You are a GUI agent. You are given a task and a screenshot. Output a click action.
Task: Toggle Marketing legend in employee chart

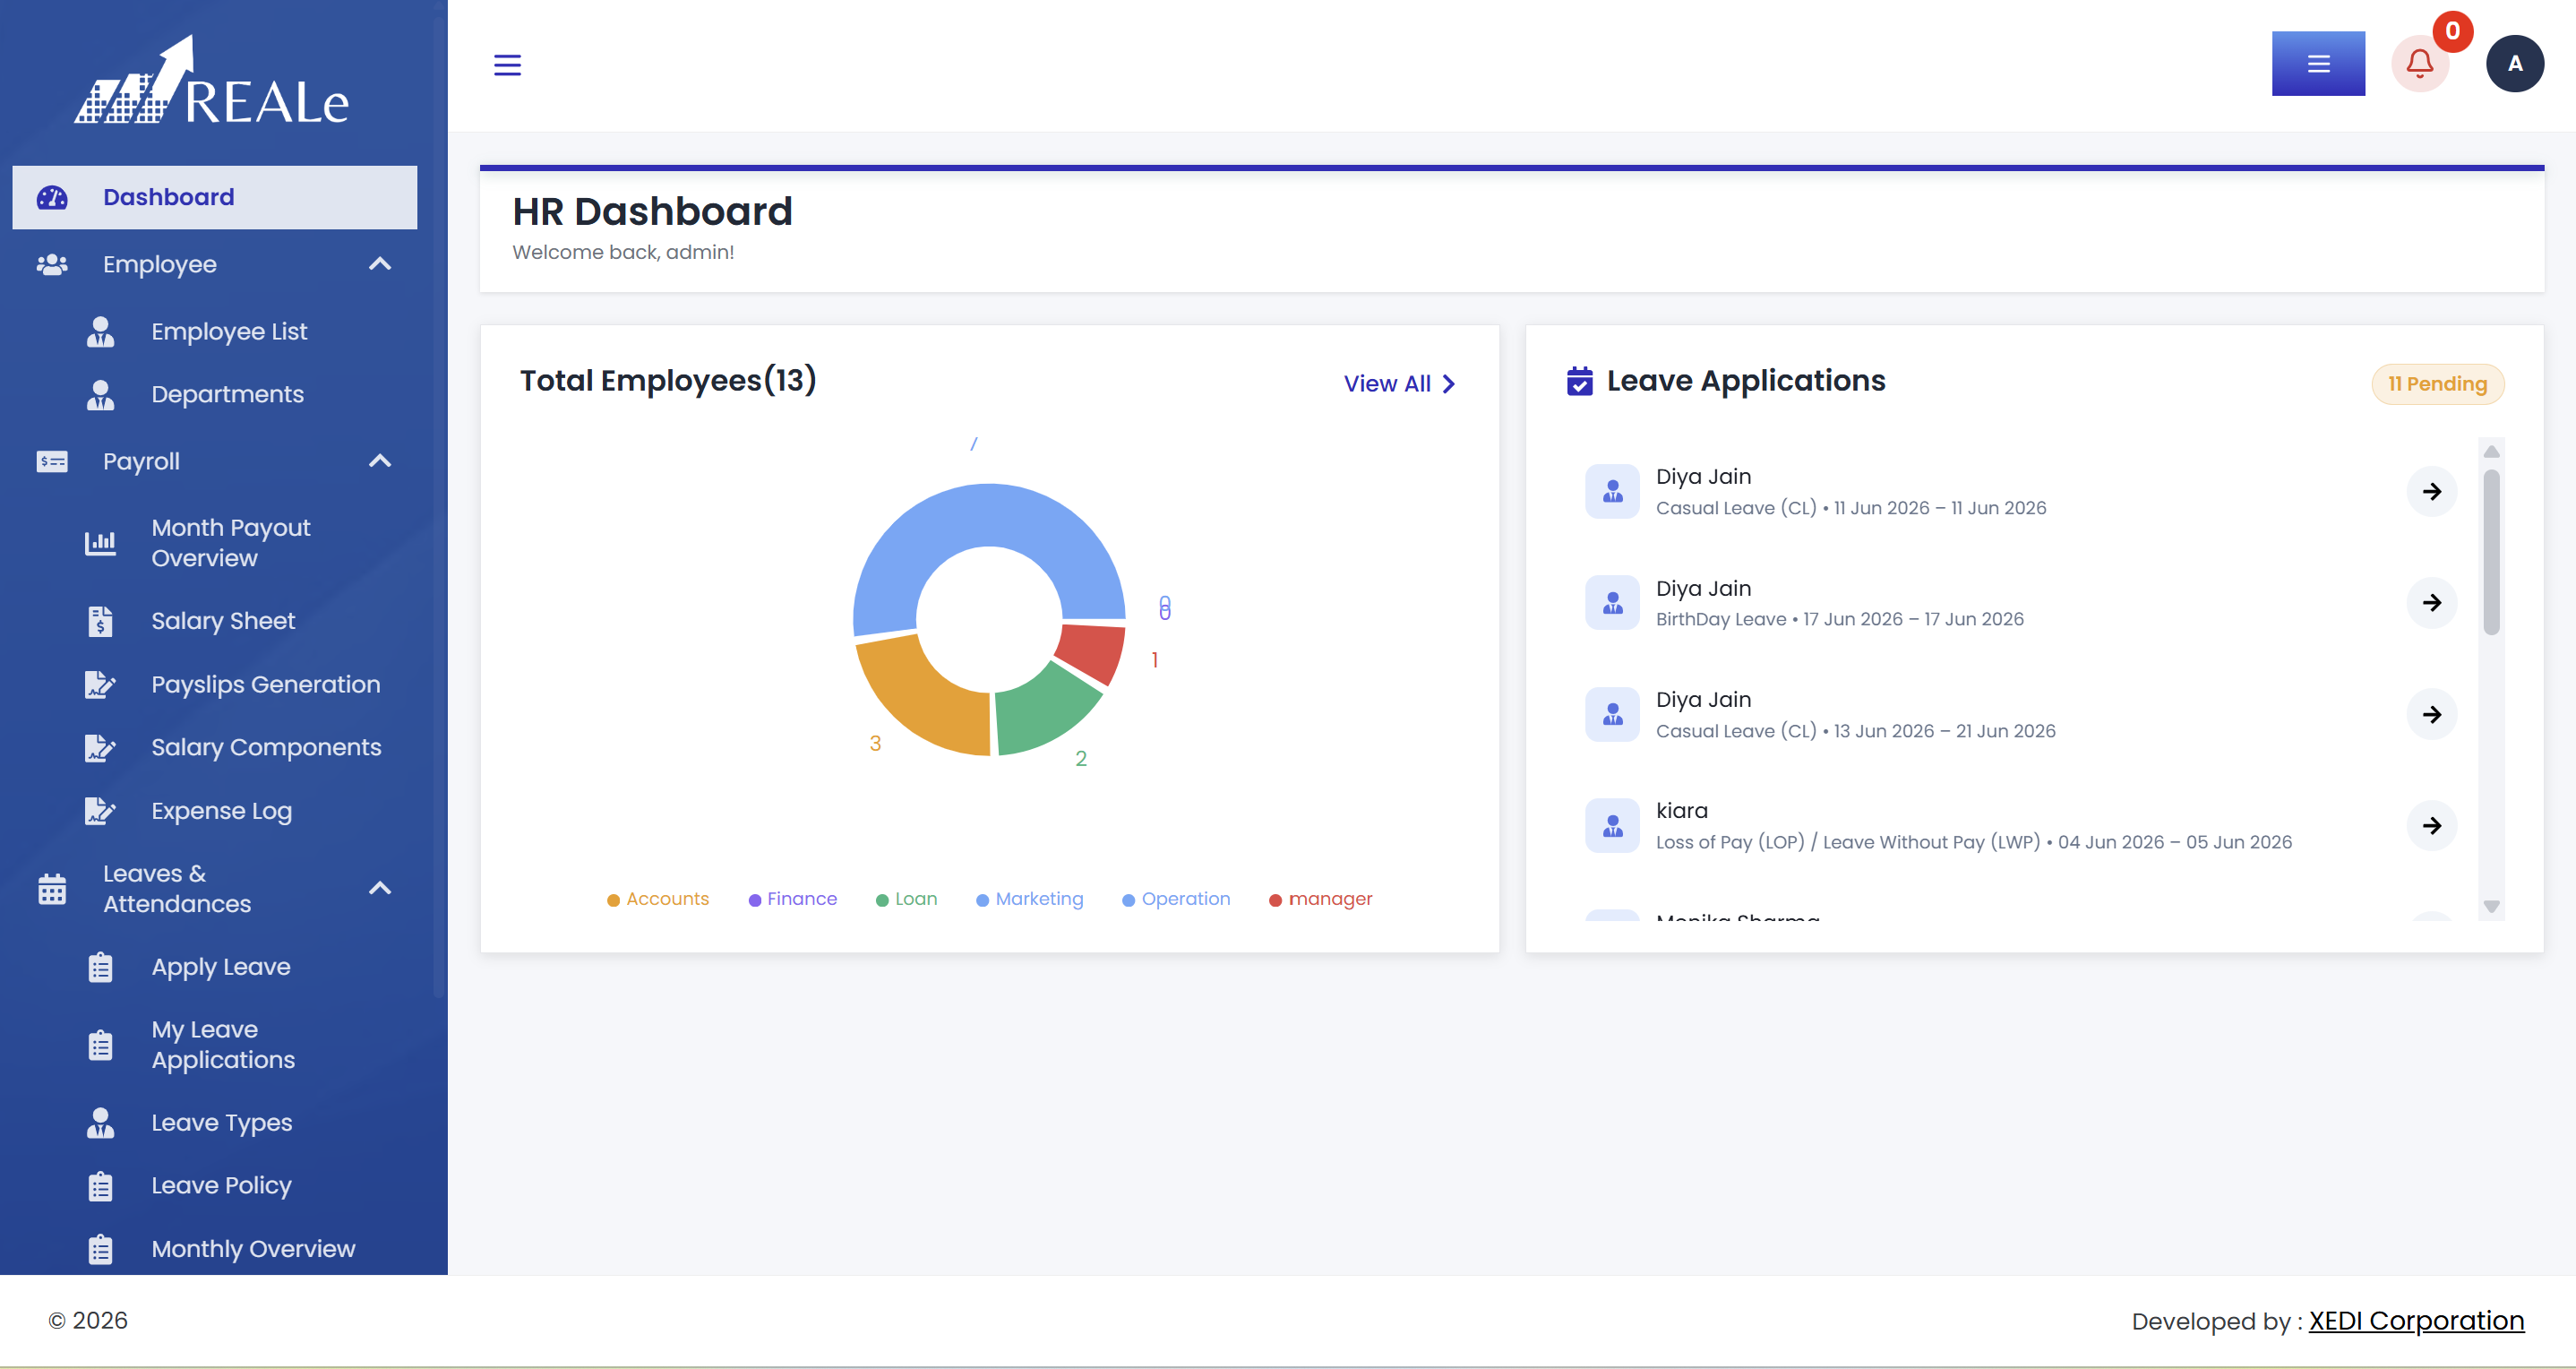point(1030,899)
